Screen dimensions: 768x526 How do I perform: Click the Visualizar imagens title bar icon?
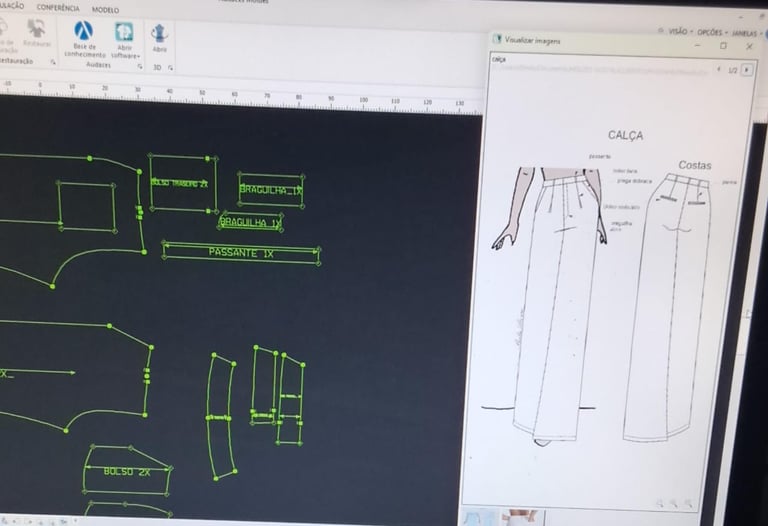click(497, 39)
